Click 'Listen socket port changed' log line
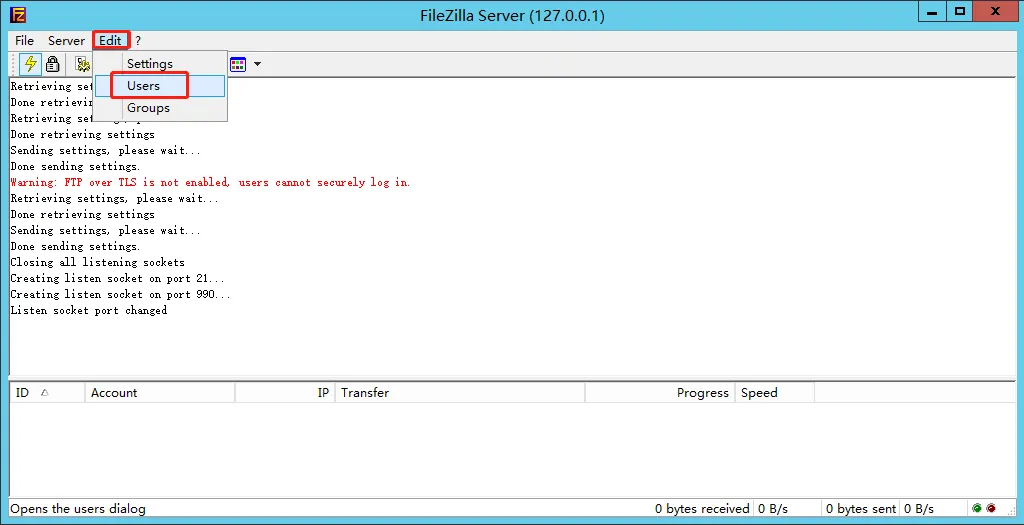 pyautogui.click(x=89, y=310)
